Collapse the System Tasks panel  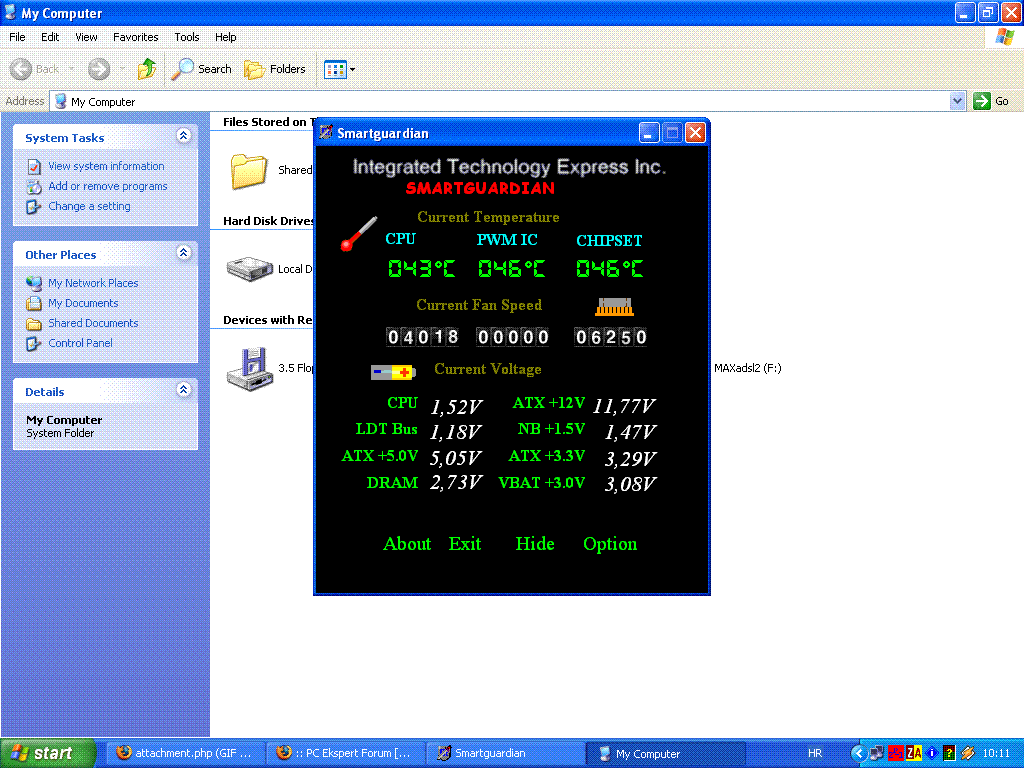[x=183, y=137]
